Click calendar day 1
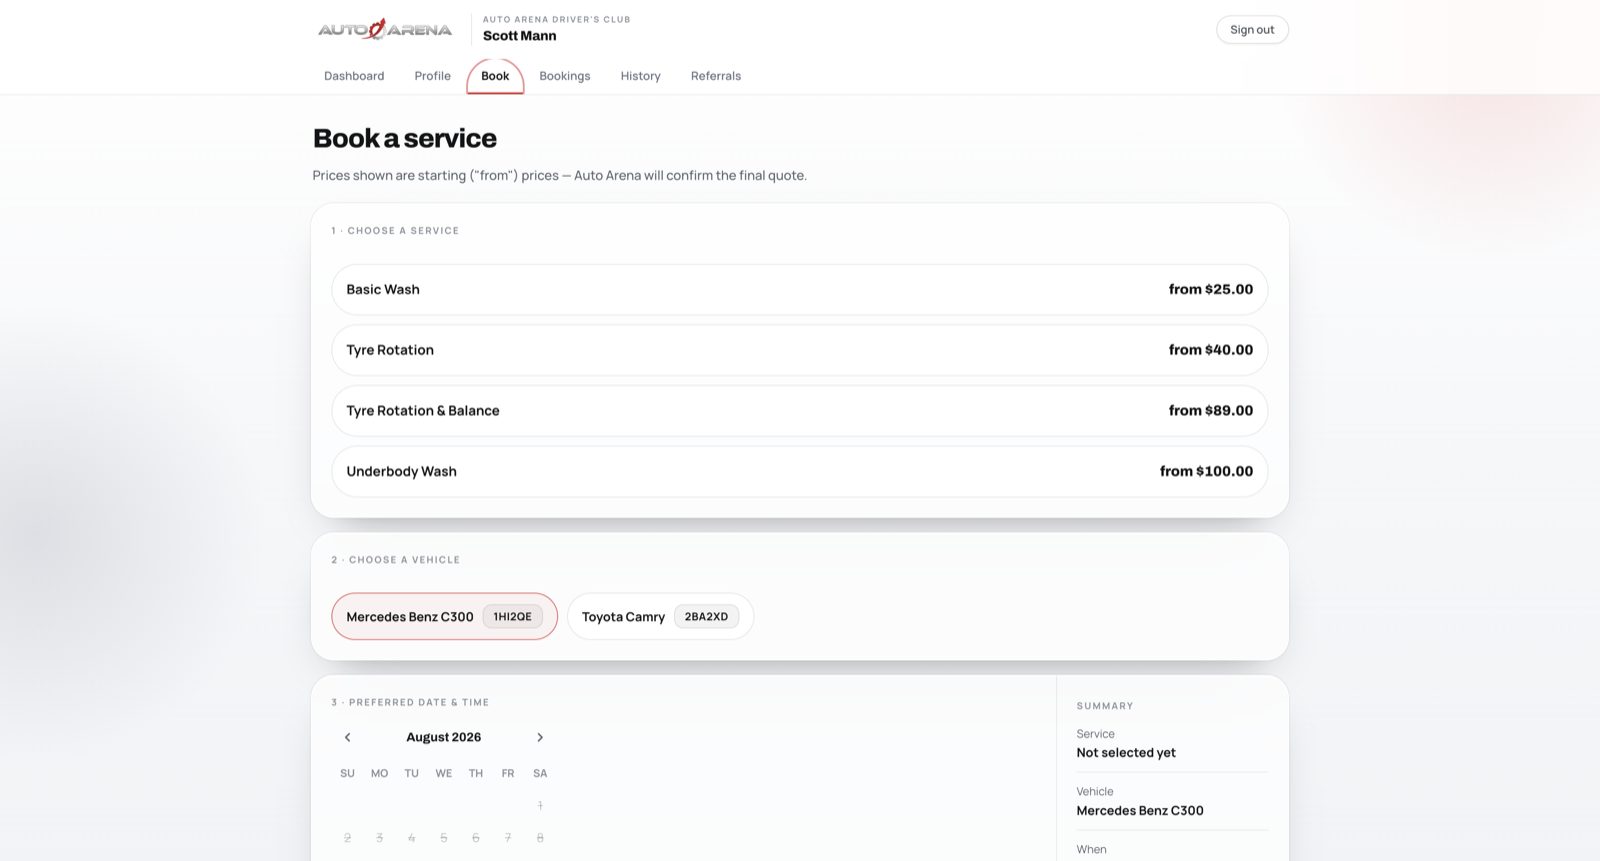The width and height of the screenshot is (1600, 861). coord(540,806)
